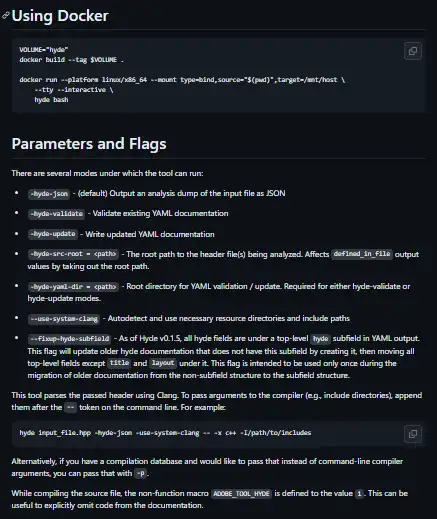The image size is (437, 519).
Task: Click the -hyde-yaml-dir = <path> code label
Action: coord(73,286)
